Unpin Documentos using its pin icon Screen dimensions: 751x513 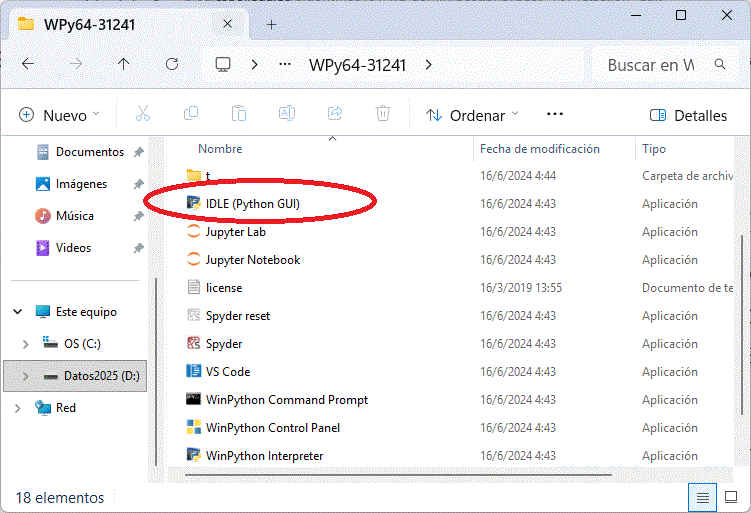click(138, 152)
